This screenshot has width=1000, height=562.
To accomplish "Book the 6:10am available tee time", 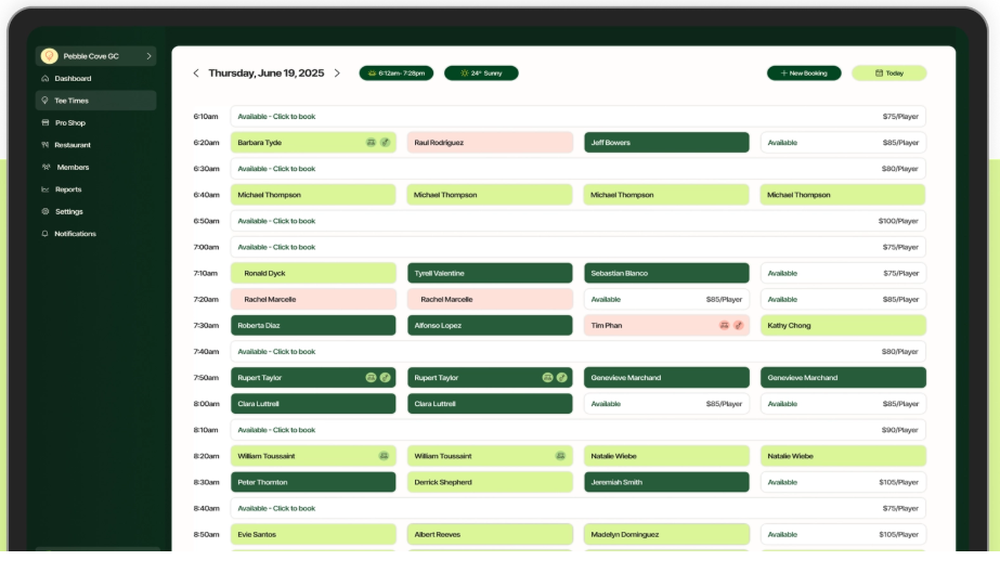I will pos(578,117).
